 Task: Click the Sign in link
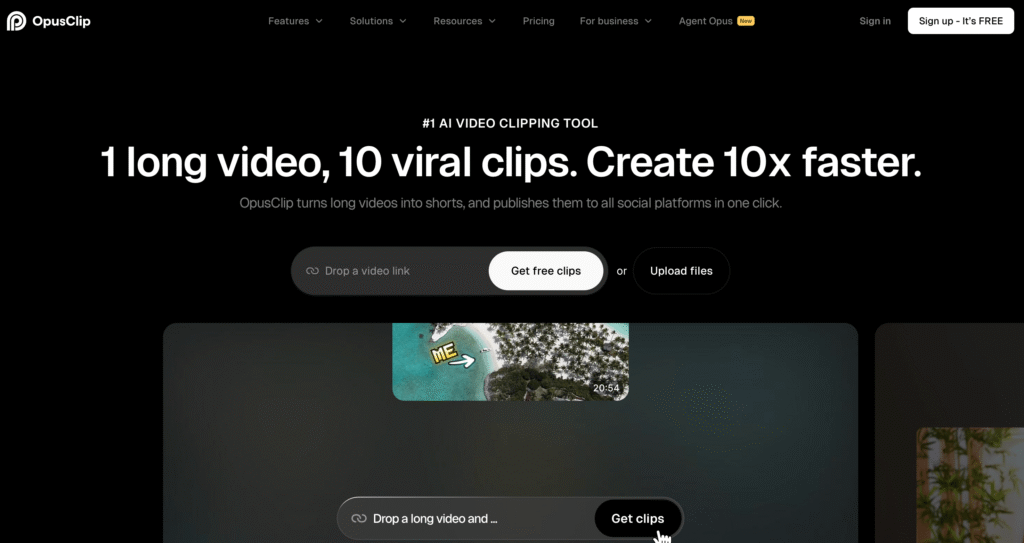(874, 21)
